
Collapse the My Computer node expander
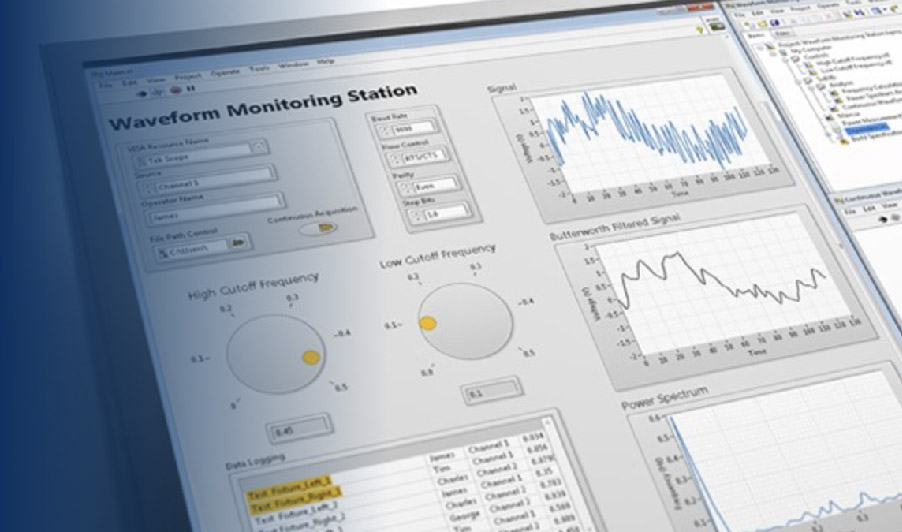tap(774, 52)
